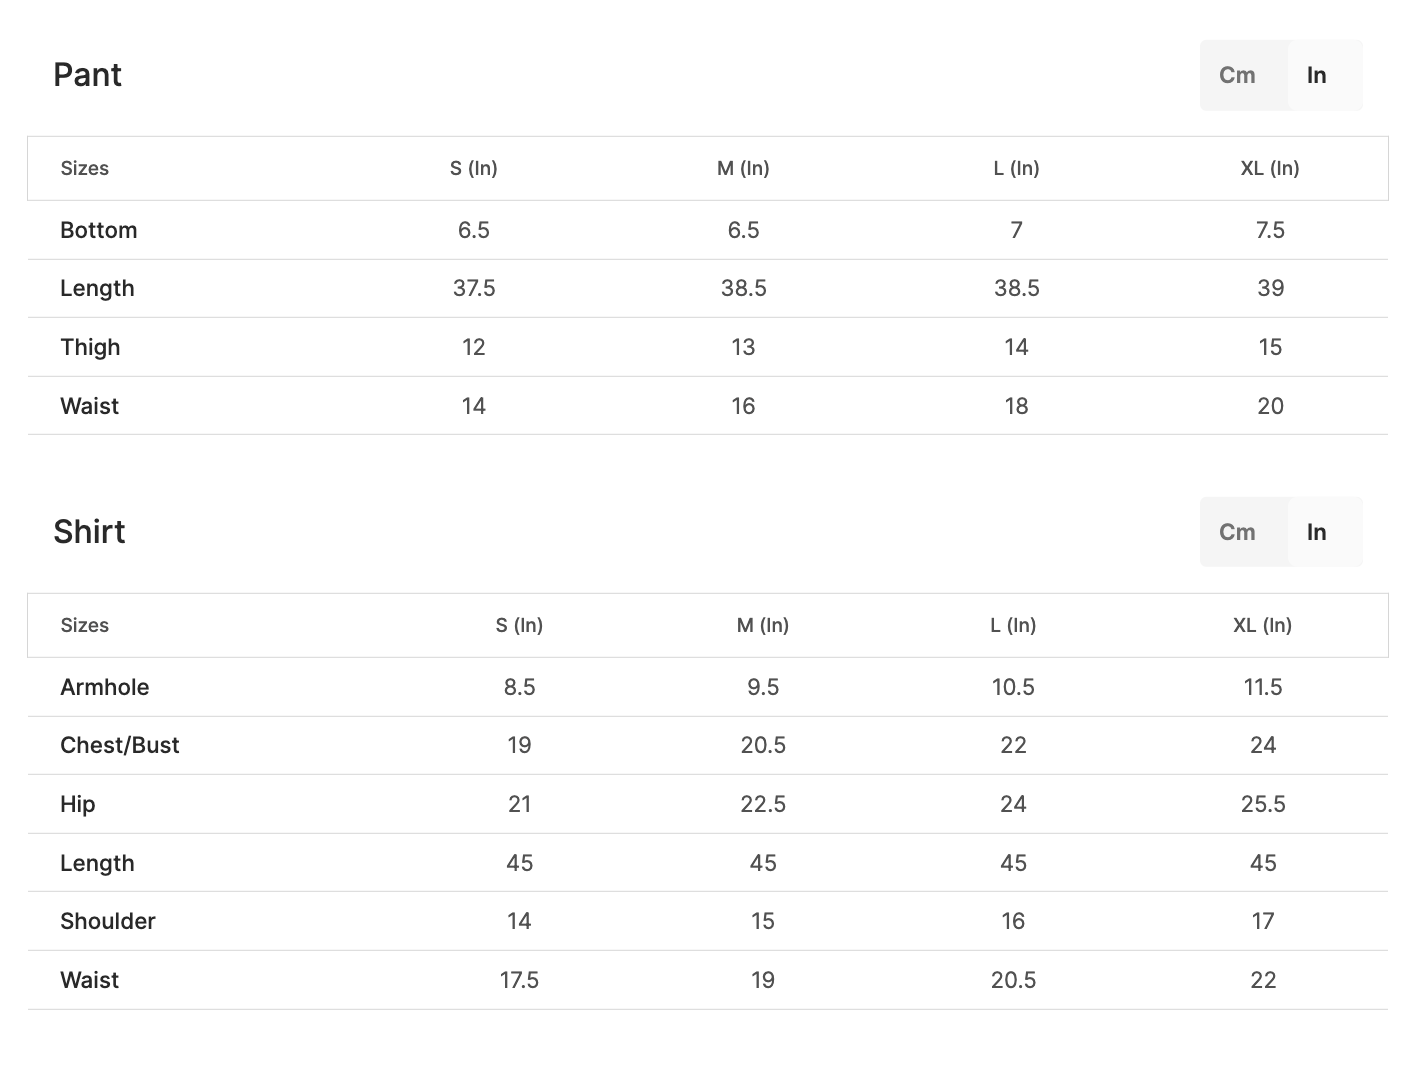Select In units for the Pant chart
Viewport: 1418px width, 1078px height.
1316,75
